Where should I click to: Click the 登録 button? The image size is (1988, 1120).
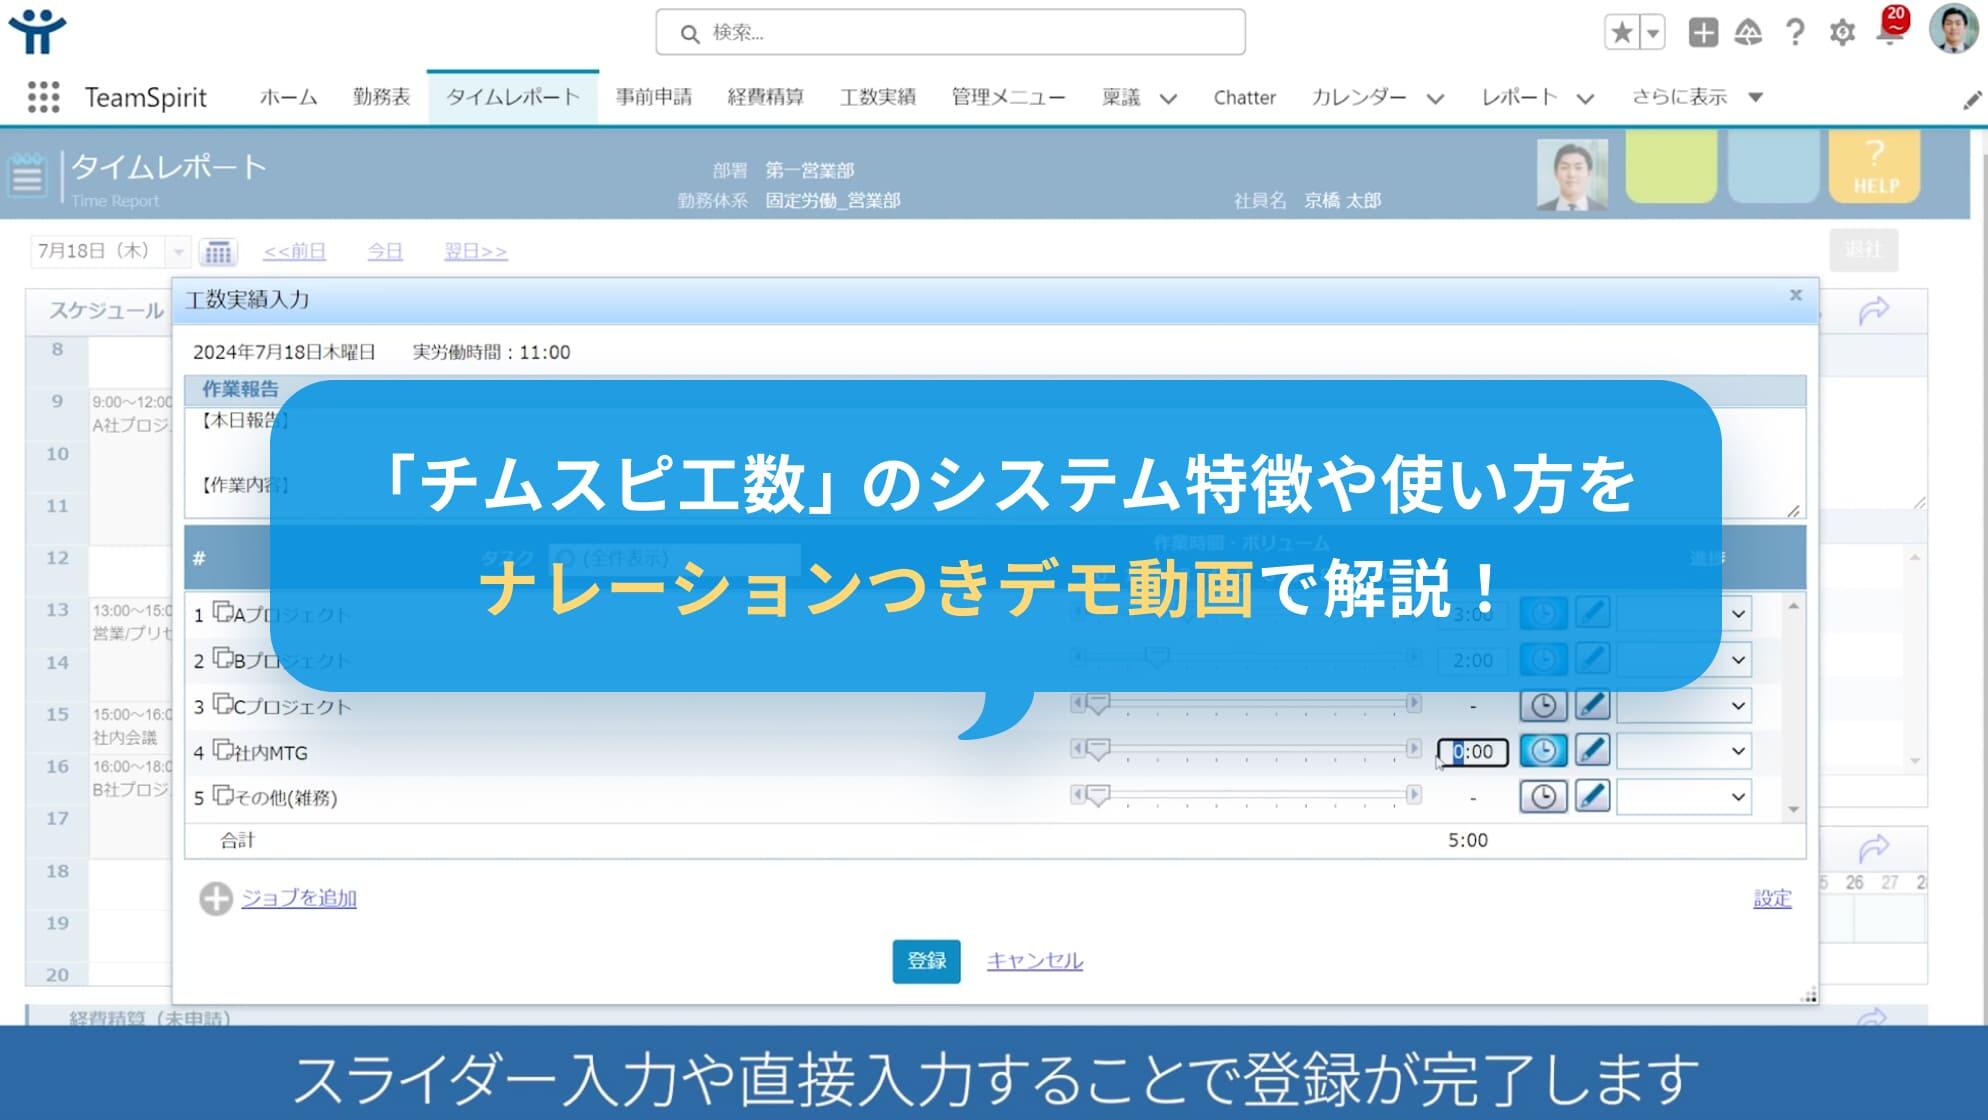926,961
